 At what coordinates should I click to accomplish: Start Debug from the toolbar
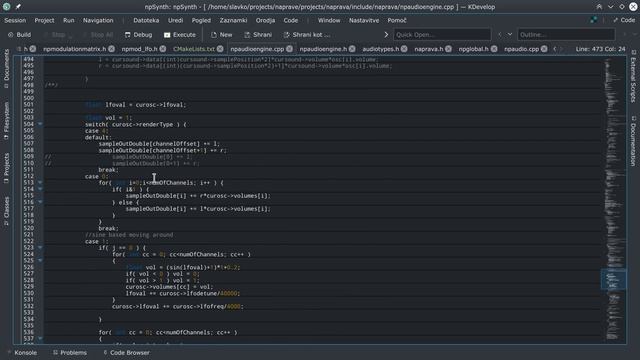pos(138,35)
